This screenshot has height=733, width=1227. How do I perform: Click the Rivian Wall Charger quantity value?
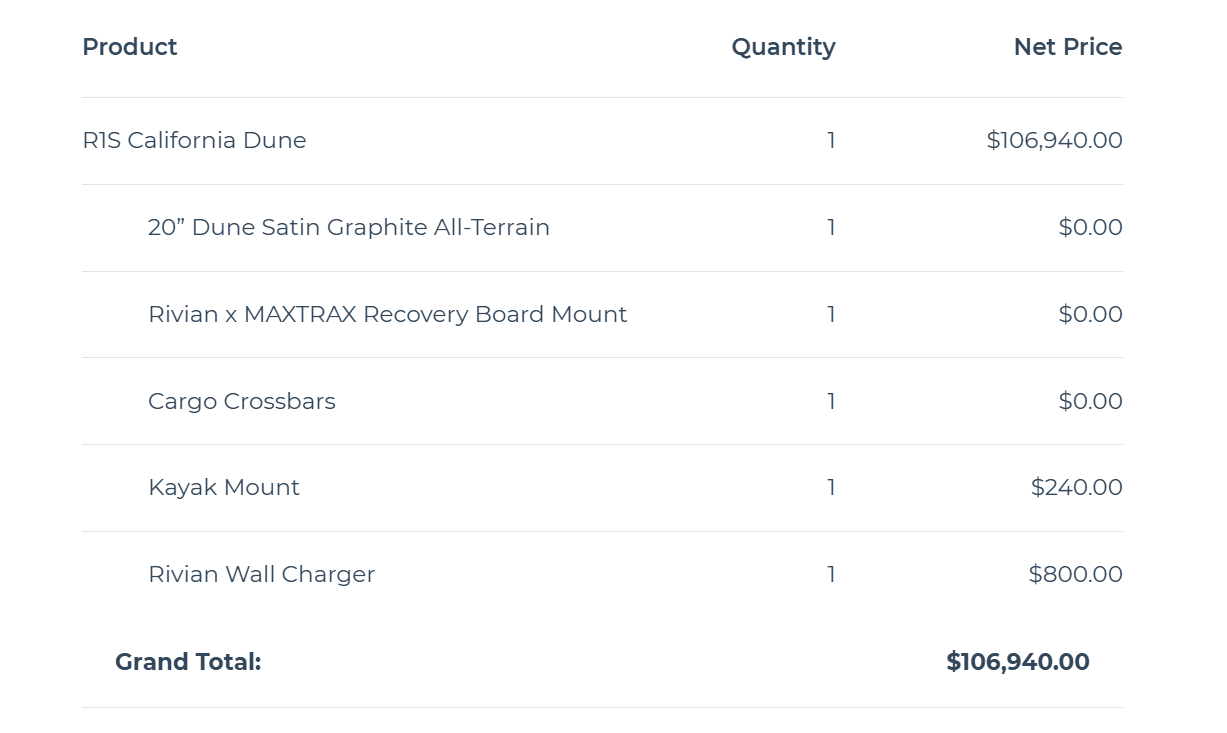(x=831, y=574)
